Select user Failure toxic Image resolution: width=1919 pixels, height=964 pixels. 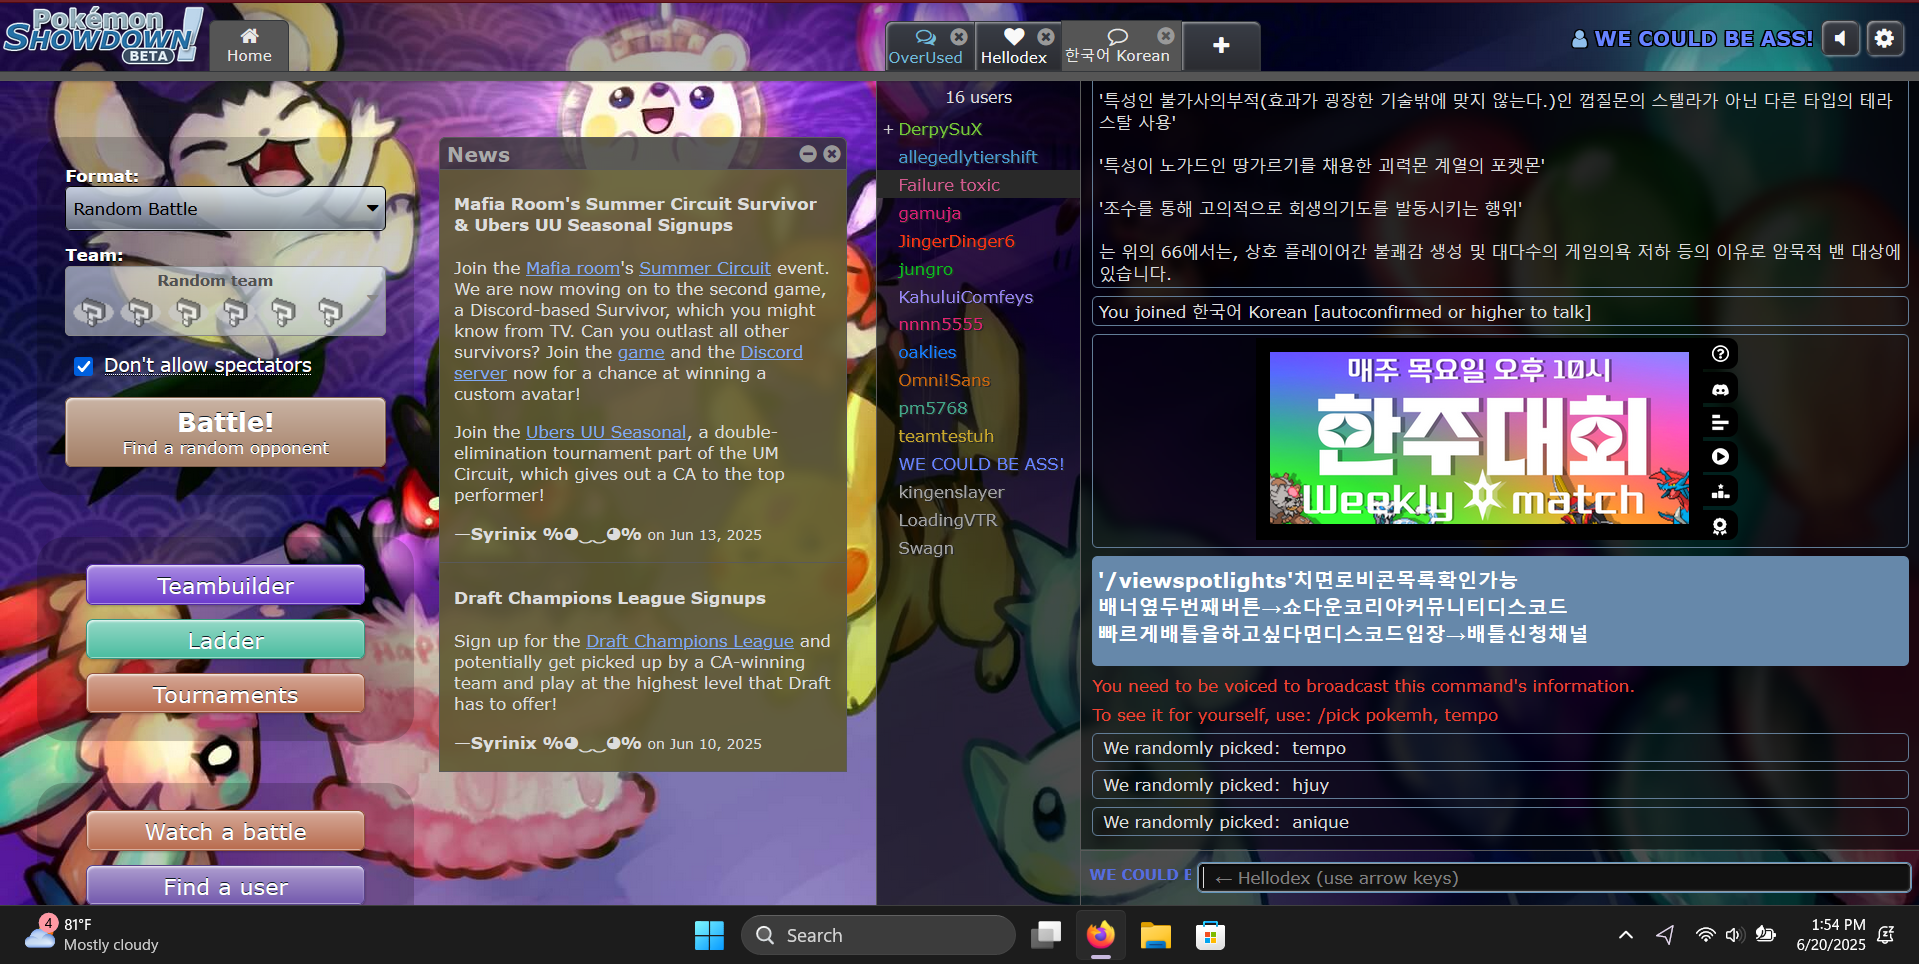point(978,185)
